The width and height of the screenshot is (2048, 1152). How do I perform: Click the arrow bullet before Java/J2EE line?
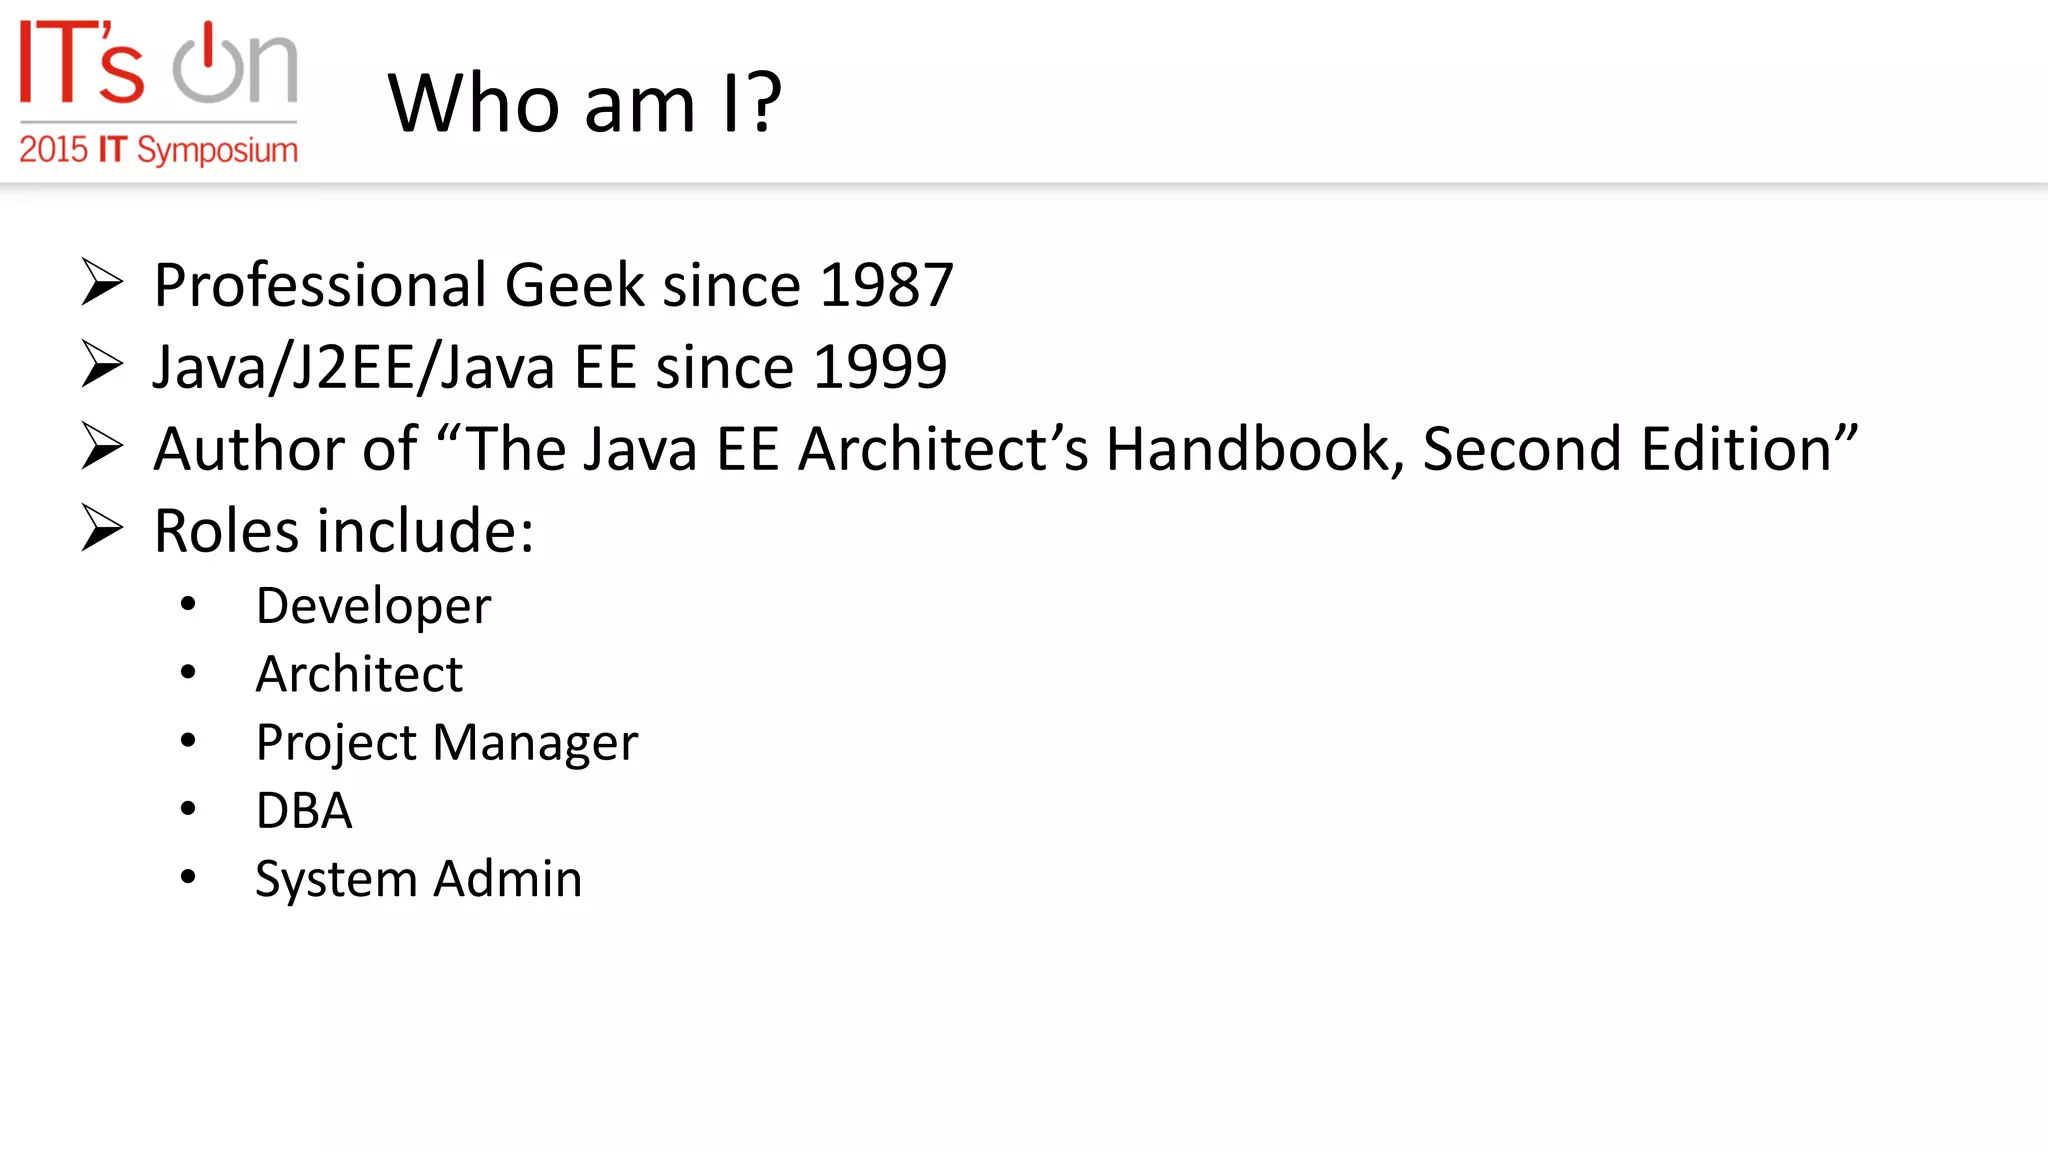pyautogui.click(x=102, y=365)
